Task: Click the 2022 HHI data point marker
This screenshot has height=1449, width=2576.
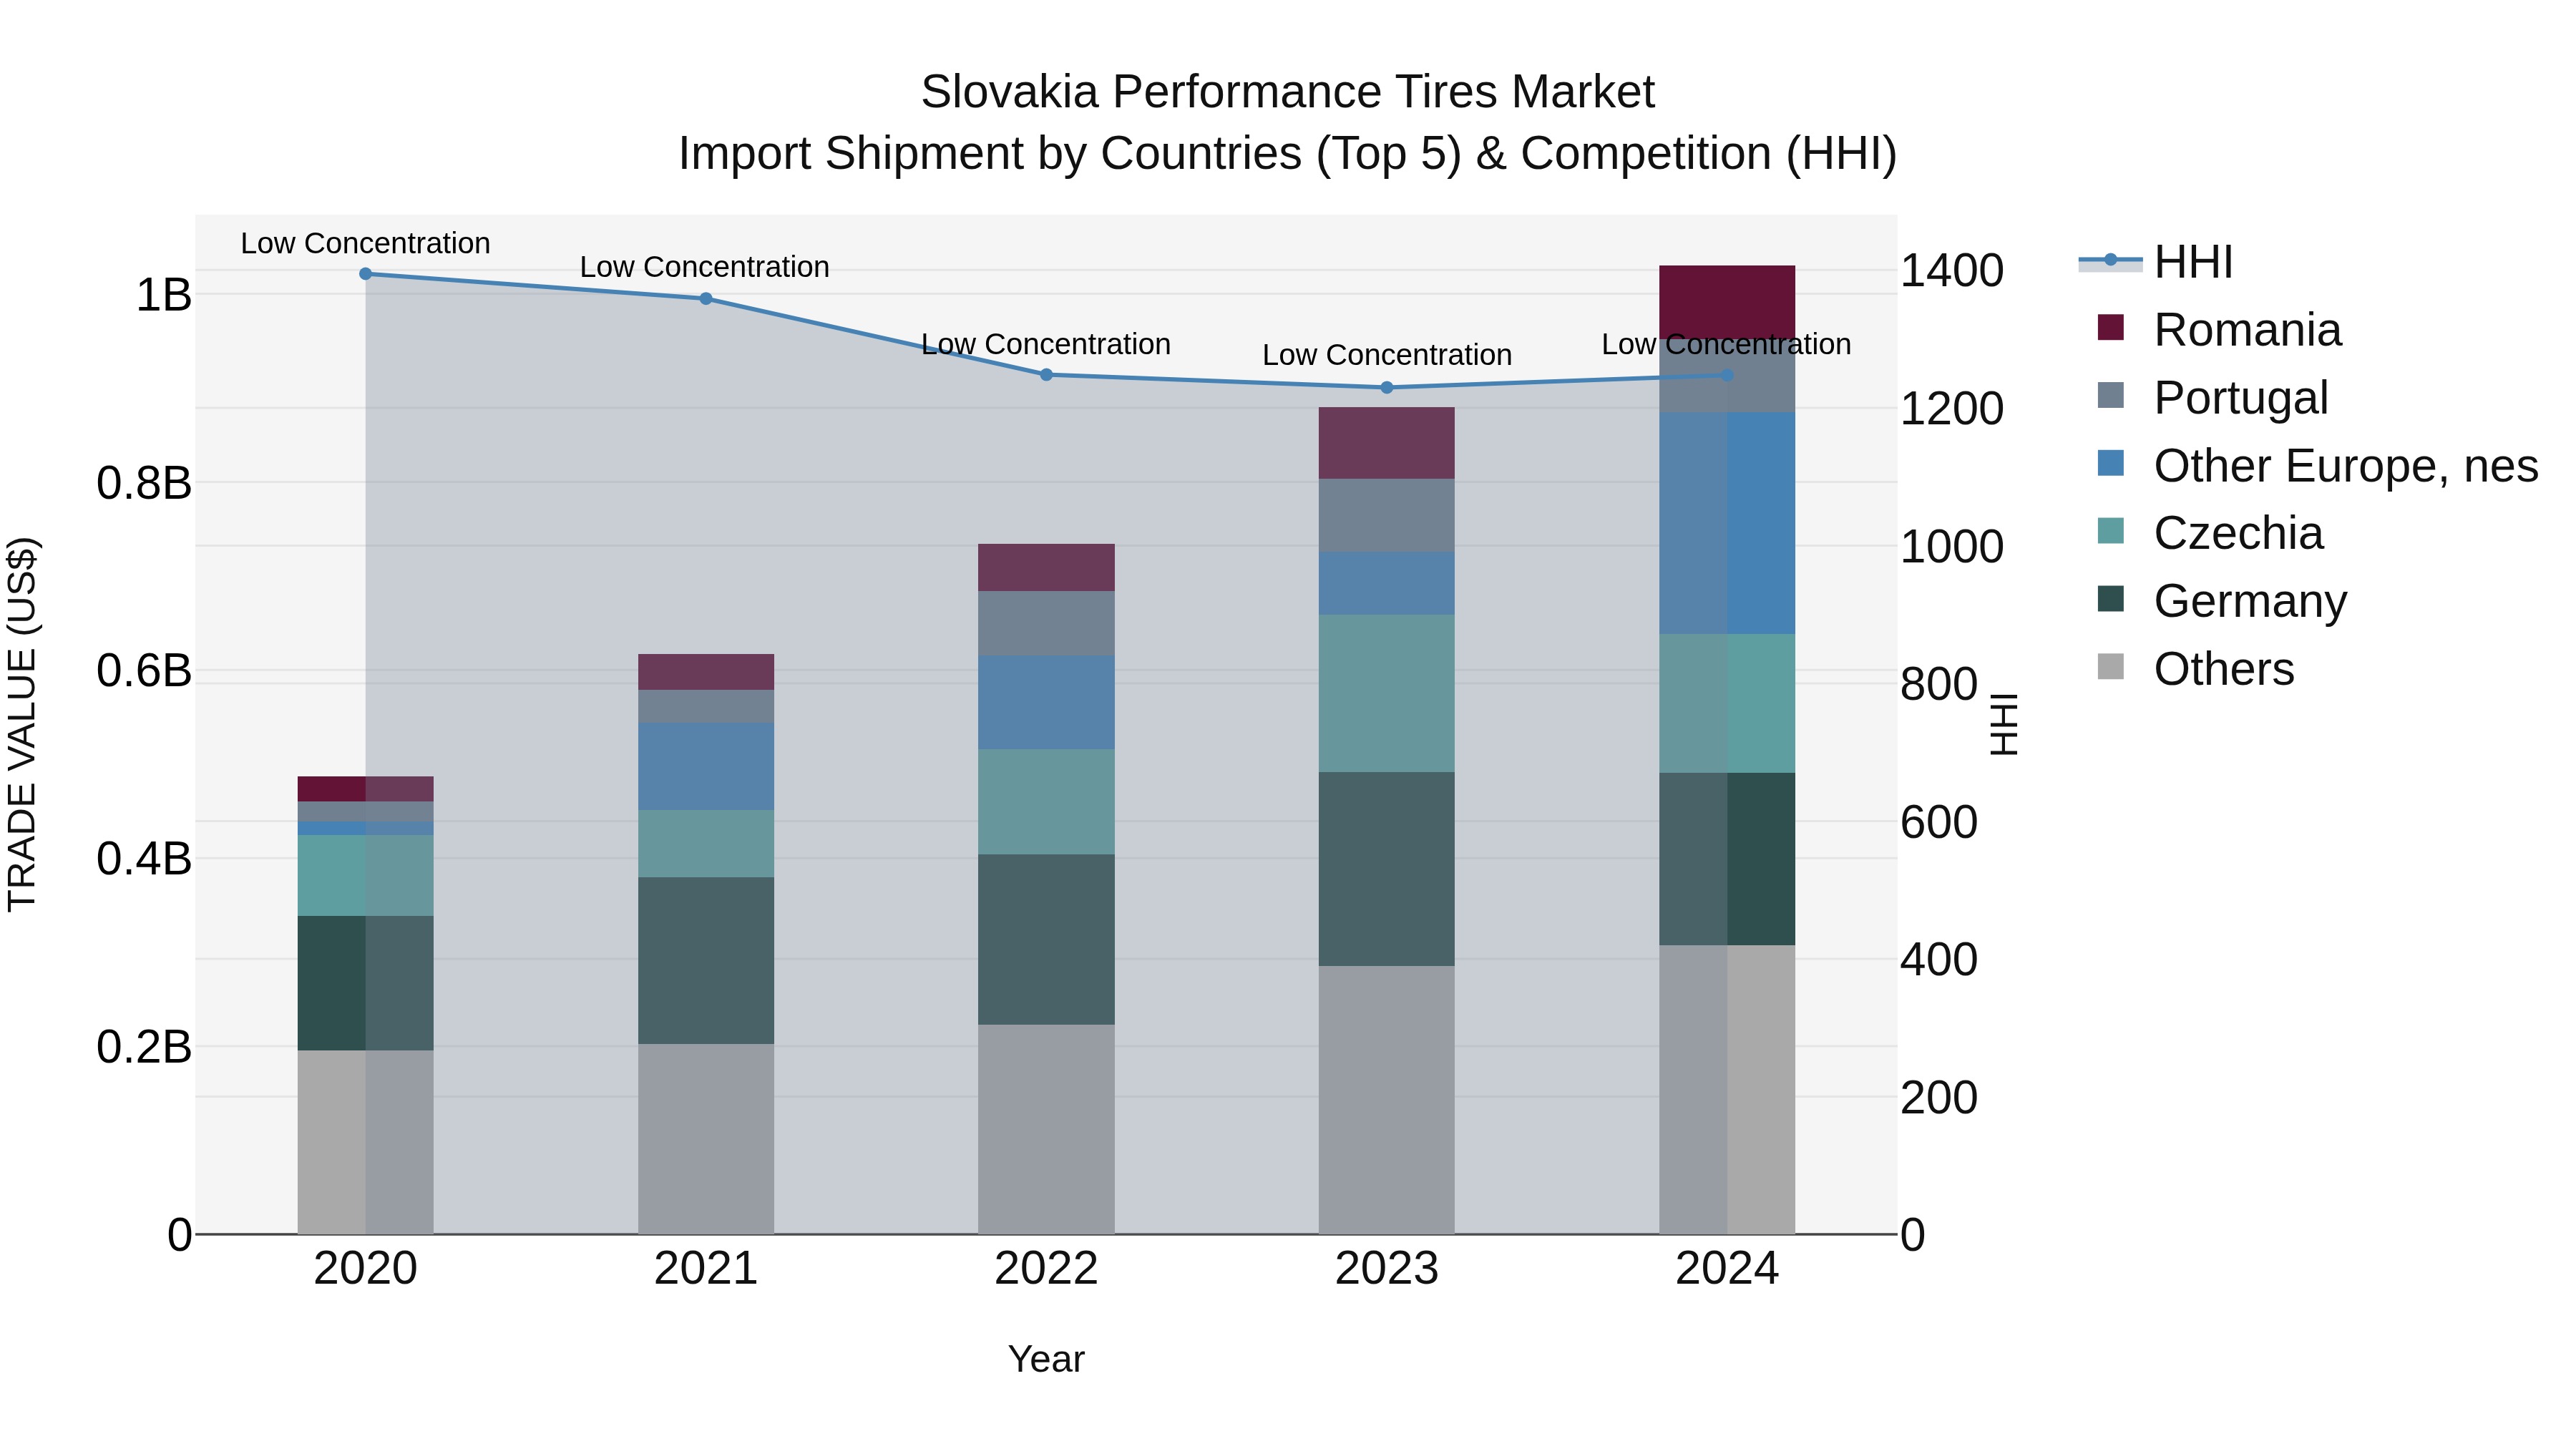Action: point(1046,375)
